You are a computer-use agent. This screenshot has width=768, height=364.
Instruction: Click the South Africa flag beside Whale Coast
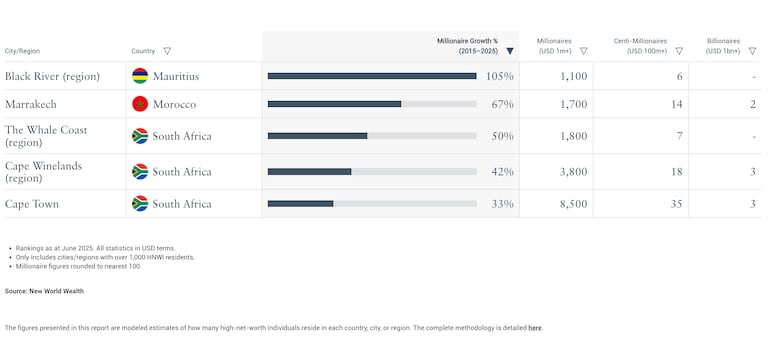pos(140,136)
